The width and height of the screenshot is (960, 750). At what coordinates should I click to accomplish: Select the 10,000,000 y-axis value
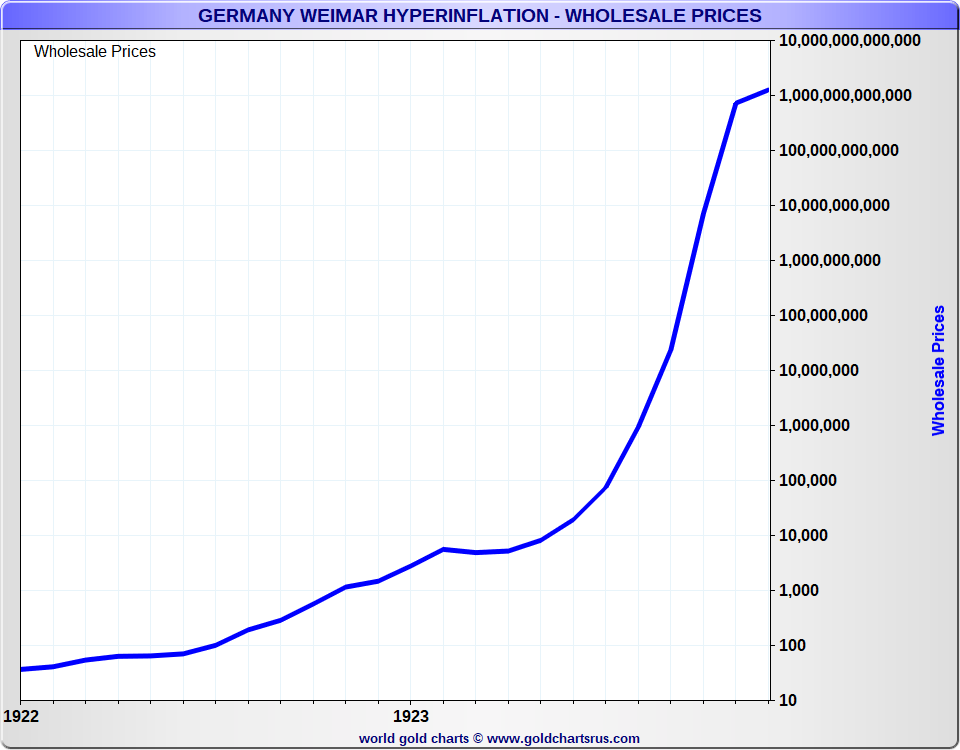click(x=820, y=371)
